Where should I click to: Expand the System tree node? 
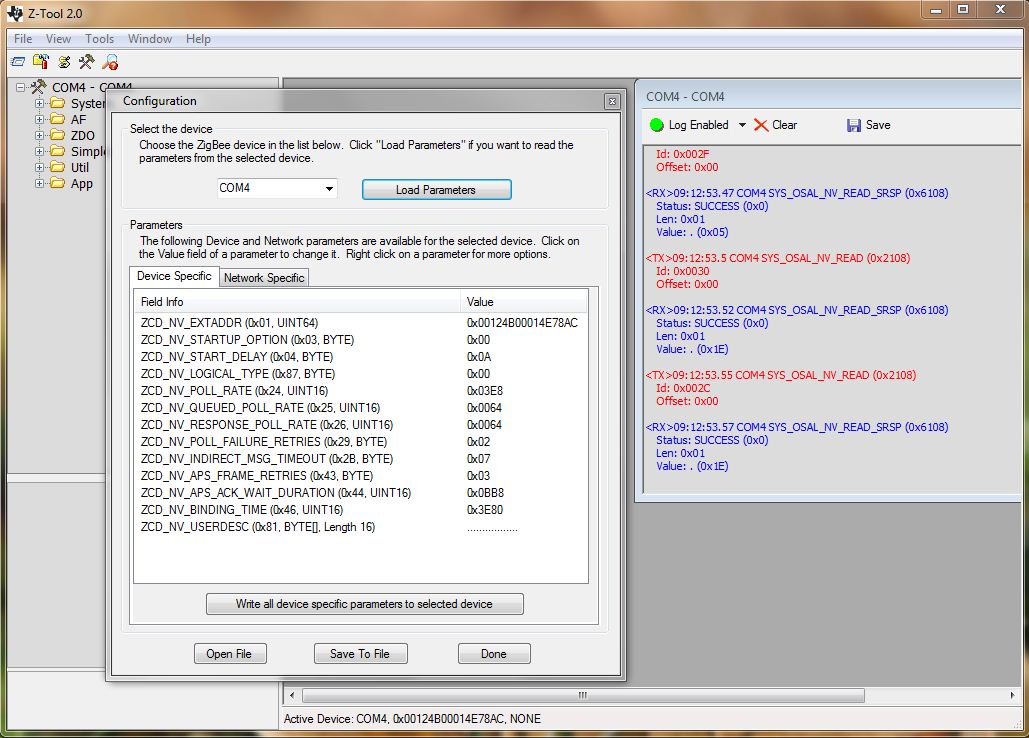tap(39, 103)
